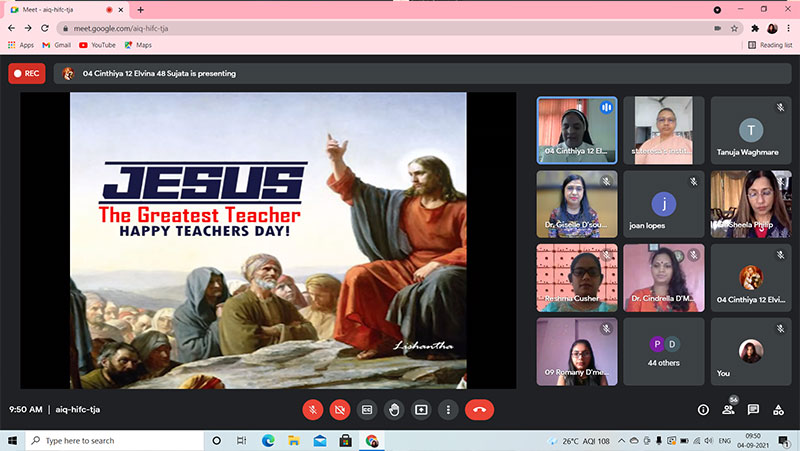This screenshot has height=451, width=800.
Task: Select Dr. Cindrella D'M... video tile
Action: pyautogui.click(x=663, y=278)
